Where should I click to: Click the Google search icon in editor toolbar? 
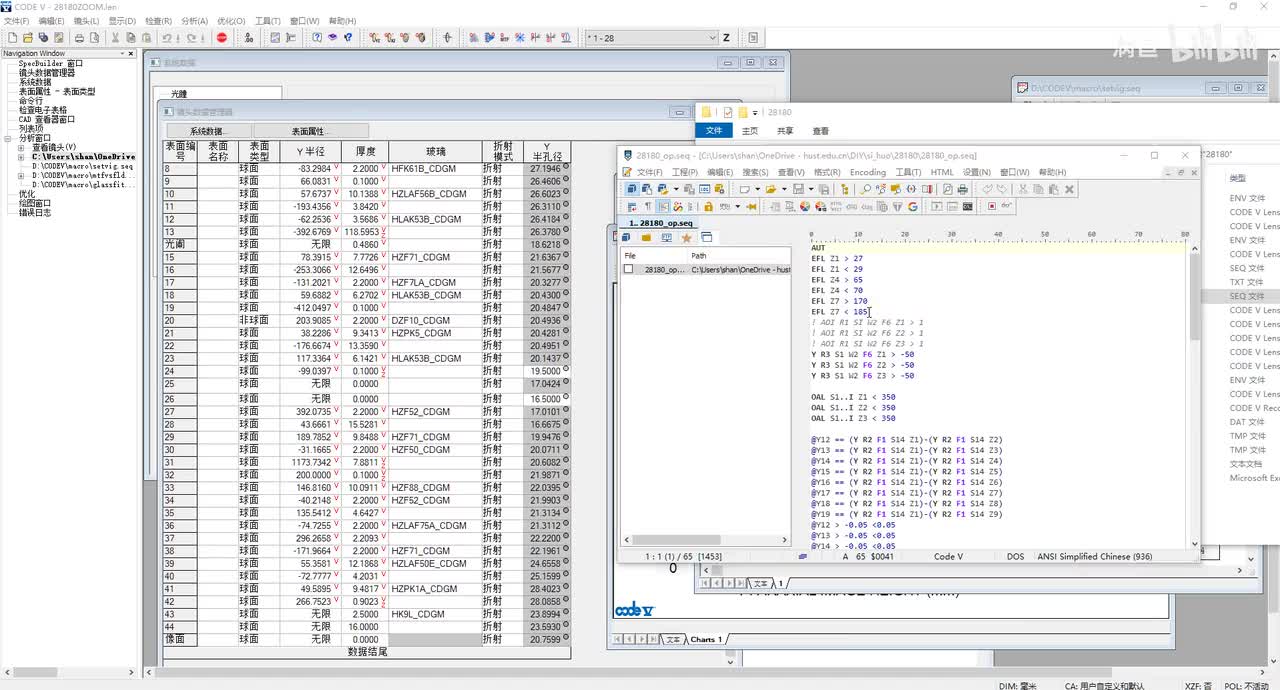pyautogui.click(x=913, y=206)
